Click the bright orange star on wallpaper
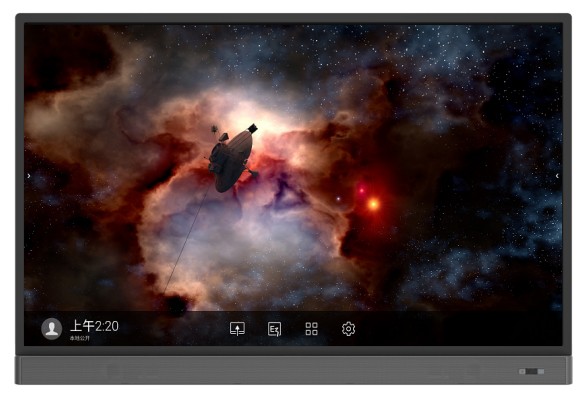Viewport: 587px width, 394px height. (x=373, y=204)
